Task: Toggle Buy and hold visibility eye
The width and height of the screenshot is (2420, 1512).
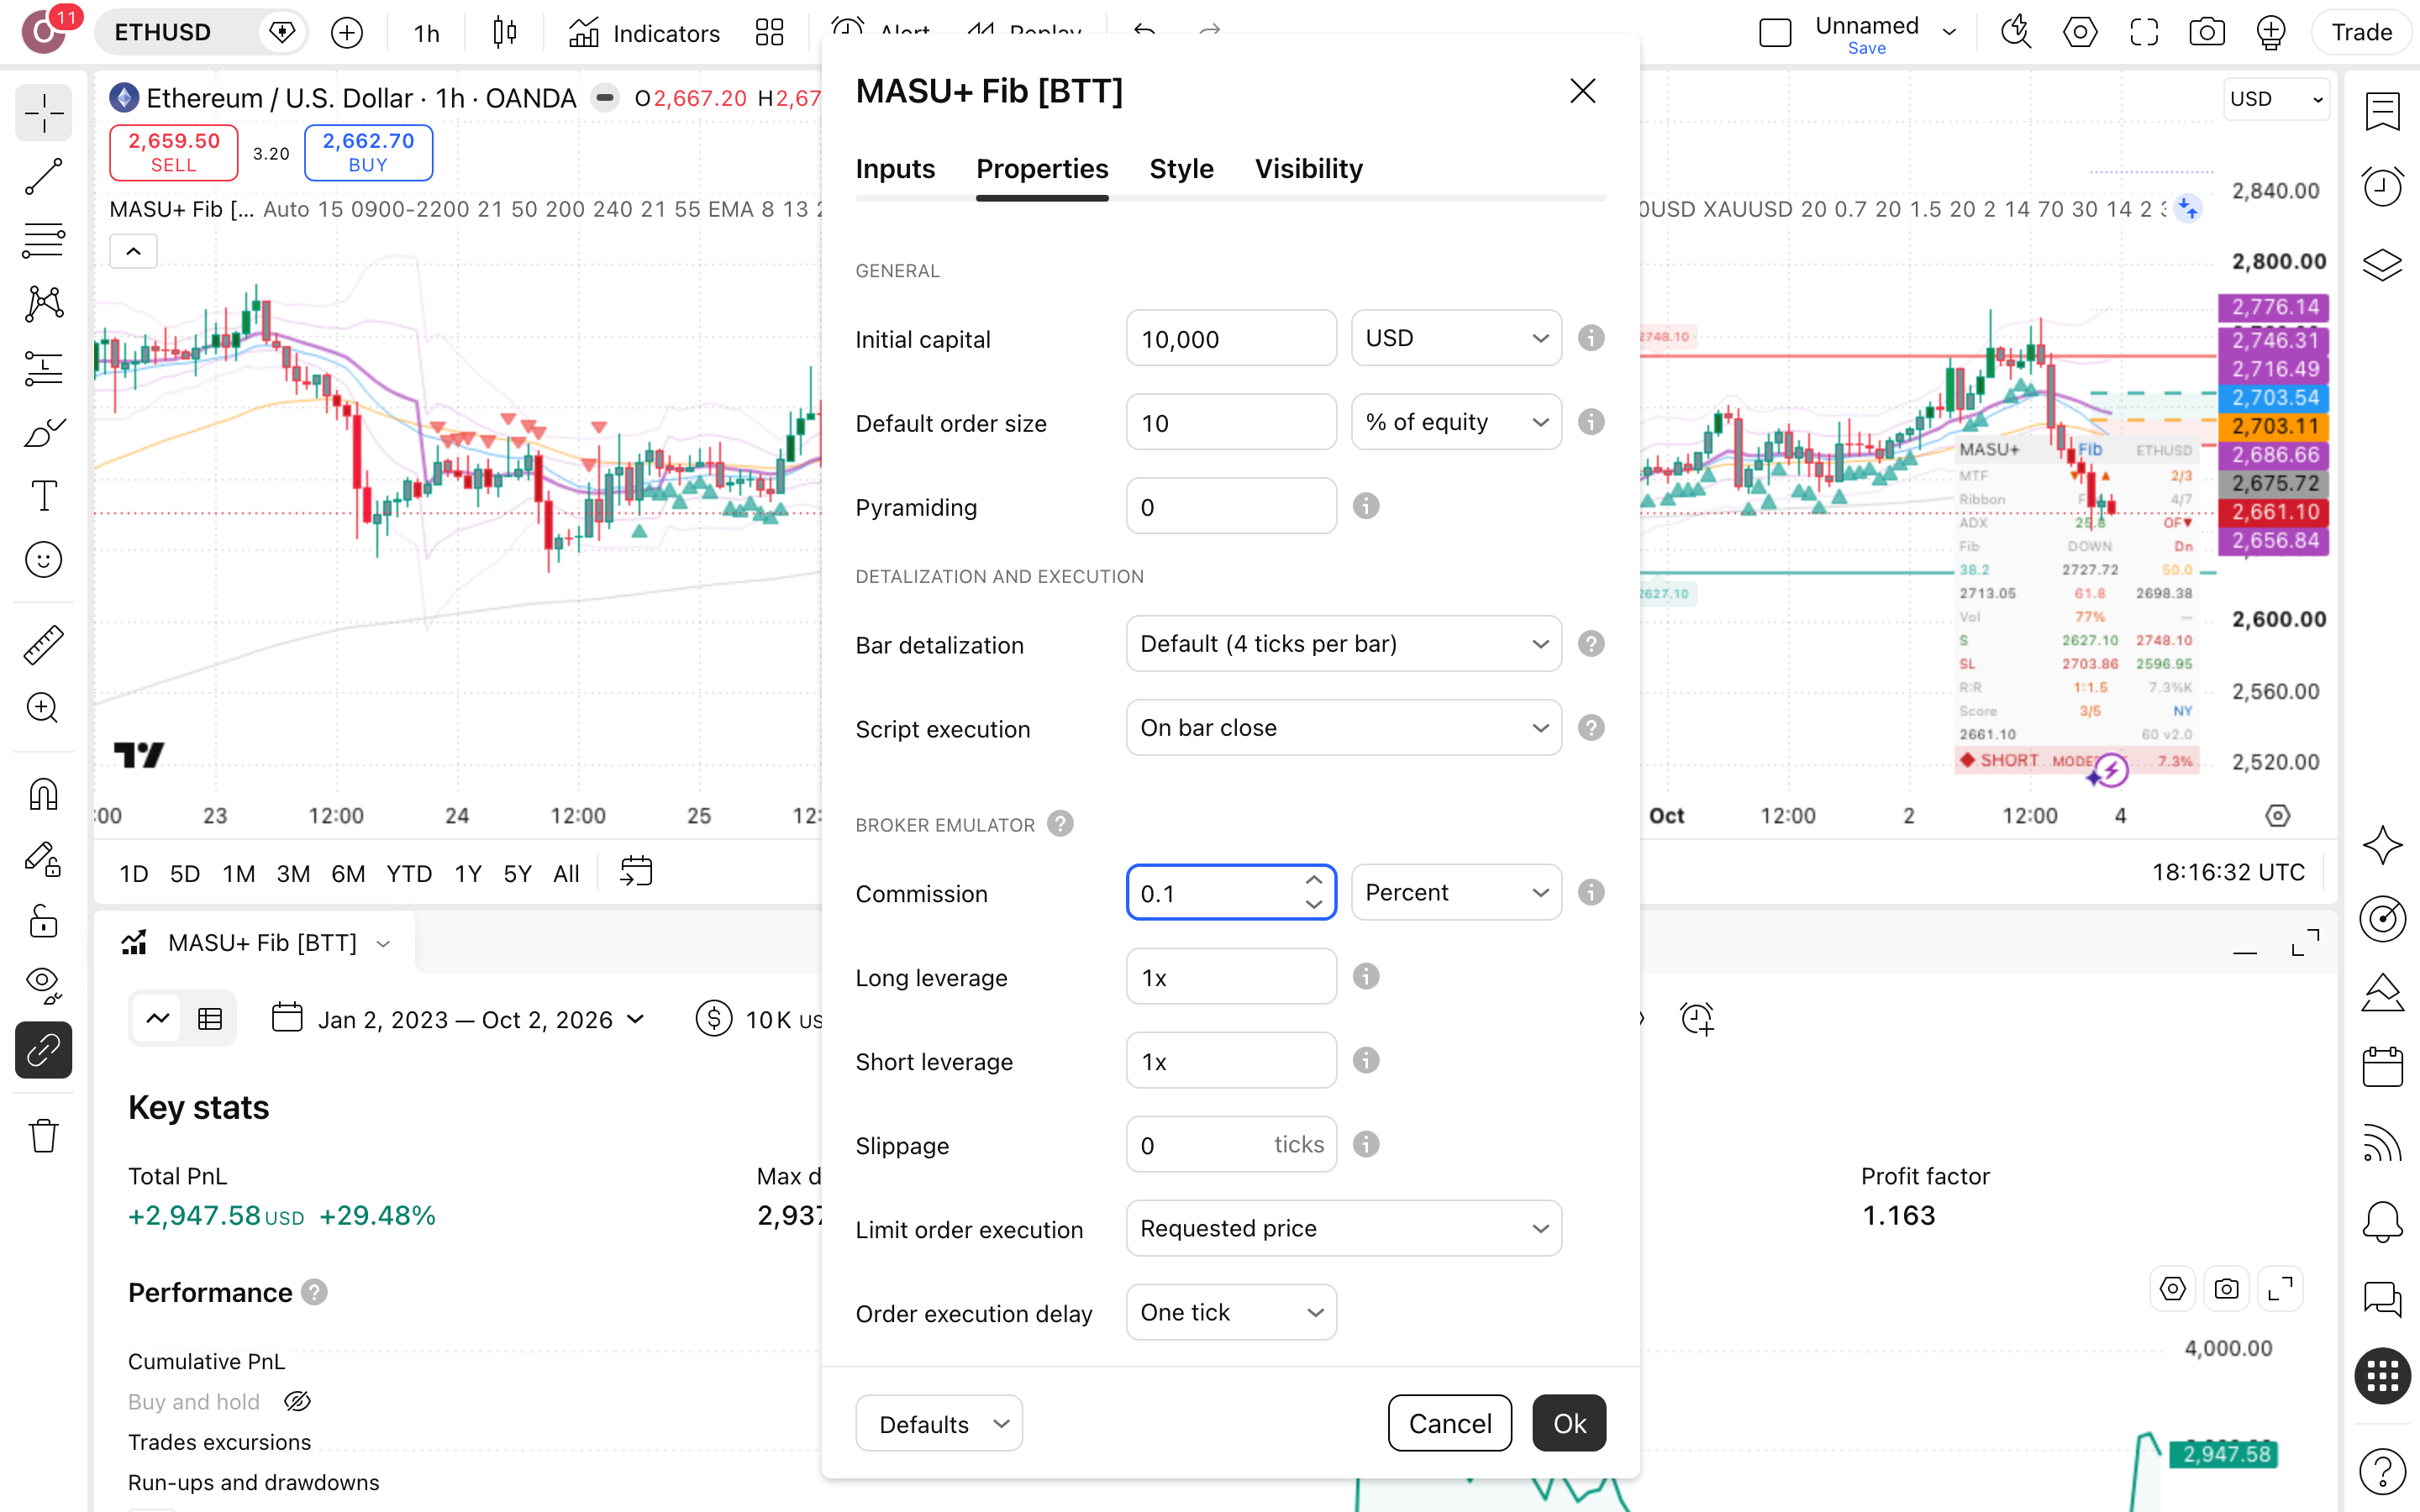Action: tap(297, 1401)
